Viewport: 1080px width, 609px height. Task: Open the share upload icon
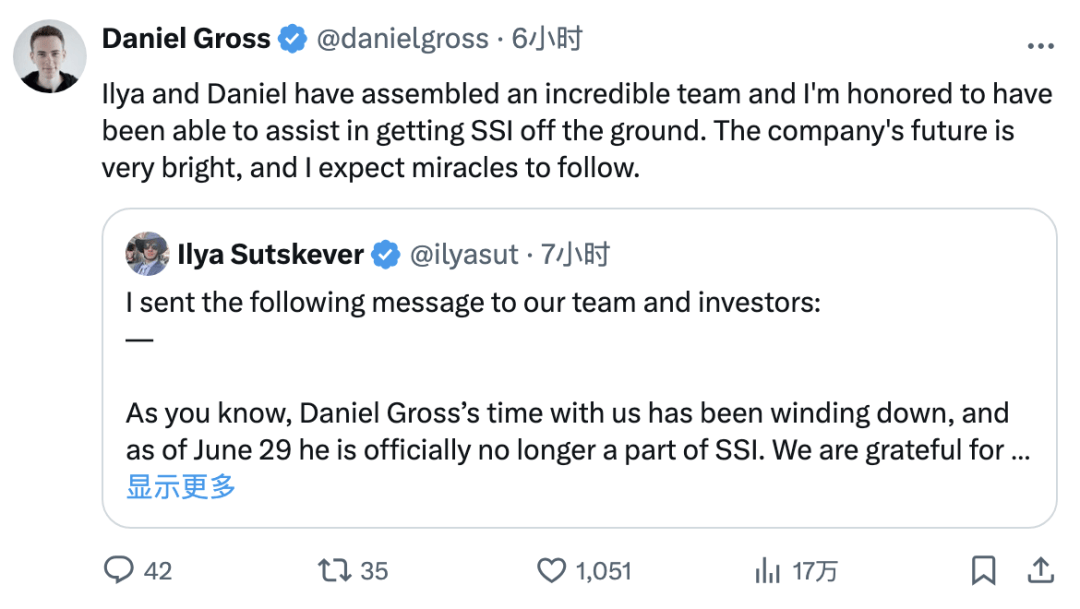(1041, 570)
